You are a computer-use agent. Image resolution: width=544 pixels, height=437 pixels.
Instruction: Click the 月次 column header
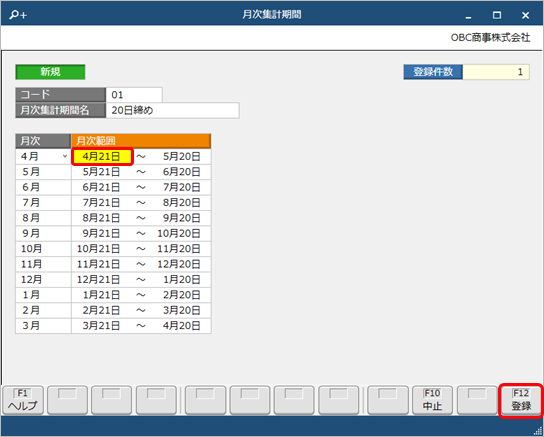43,141
